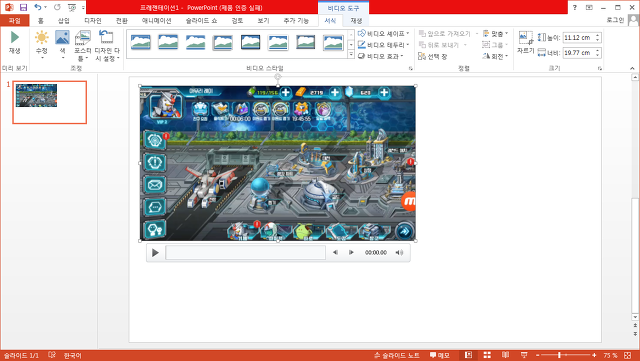Switch to the 재생 playback tab under video tools
Viewport: 640px width, 361px height.
point(356,20)
